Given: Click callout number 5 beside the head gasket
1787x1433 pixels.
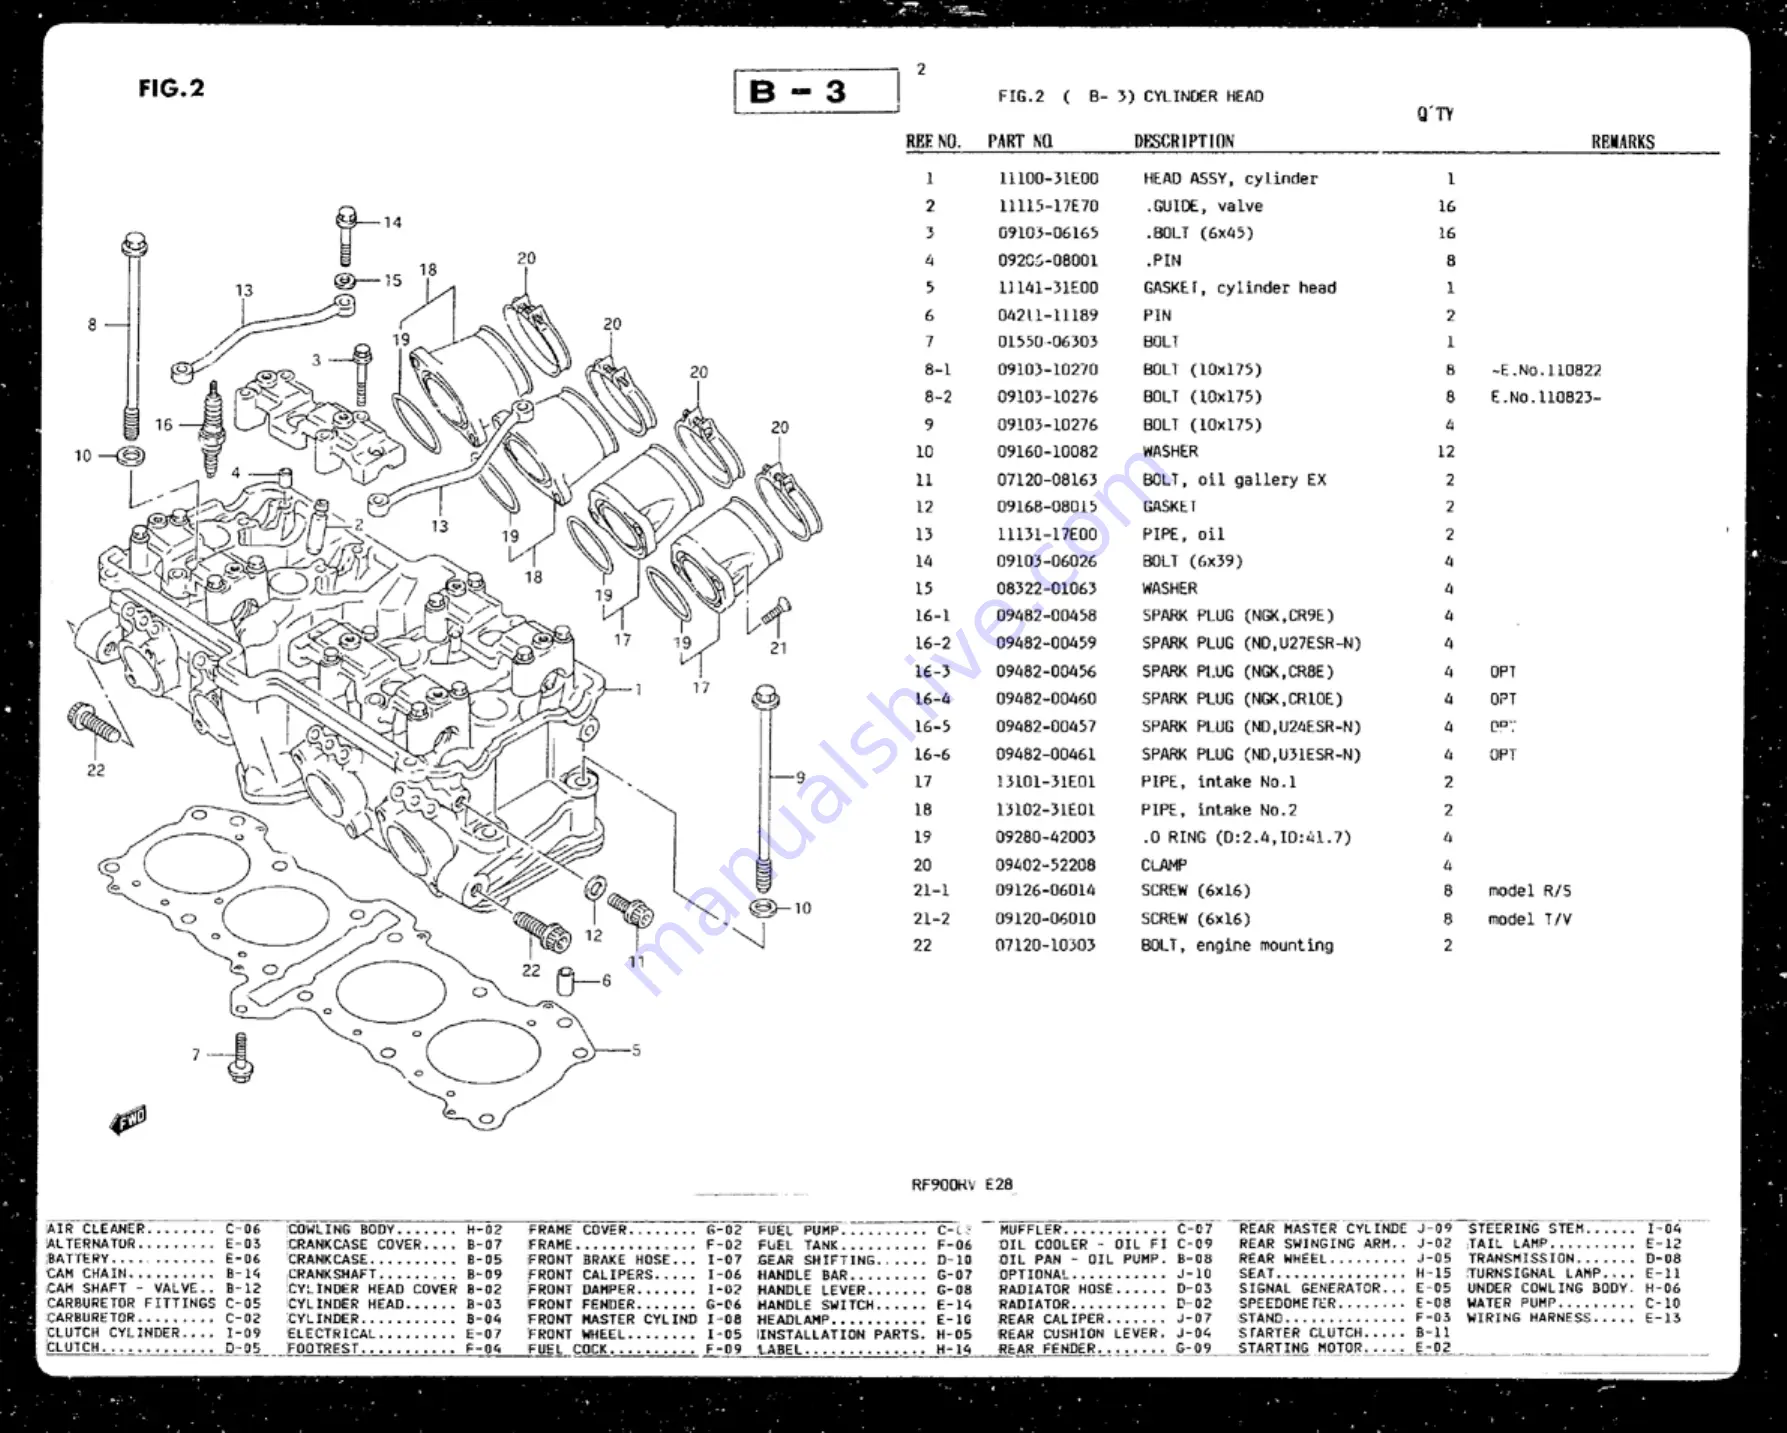Looking at the screenshot, I should (x=636, y=1051).
